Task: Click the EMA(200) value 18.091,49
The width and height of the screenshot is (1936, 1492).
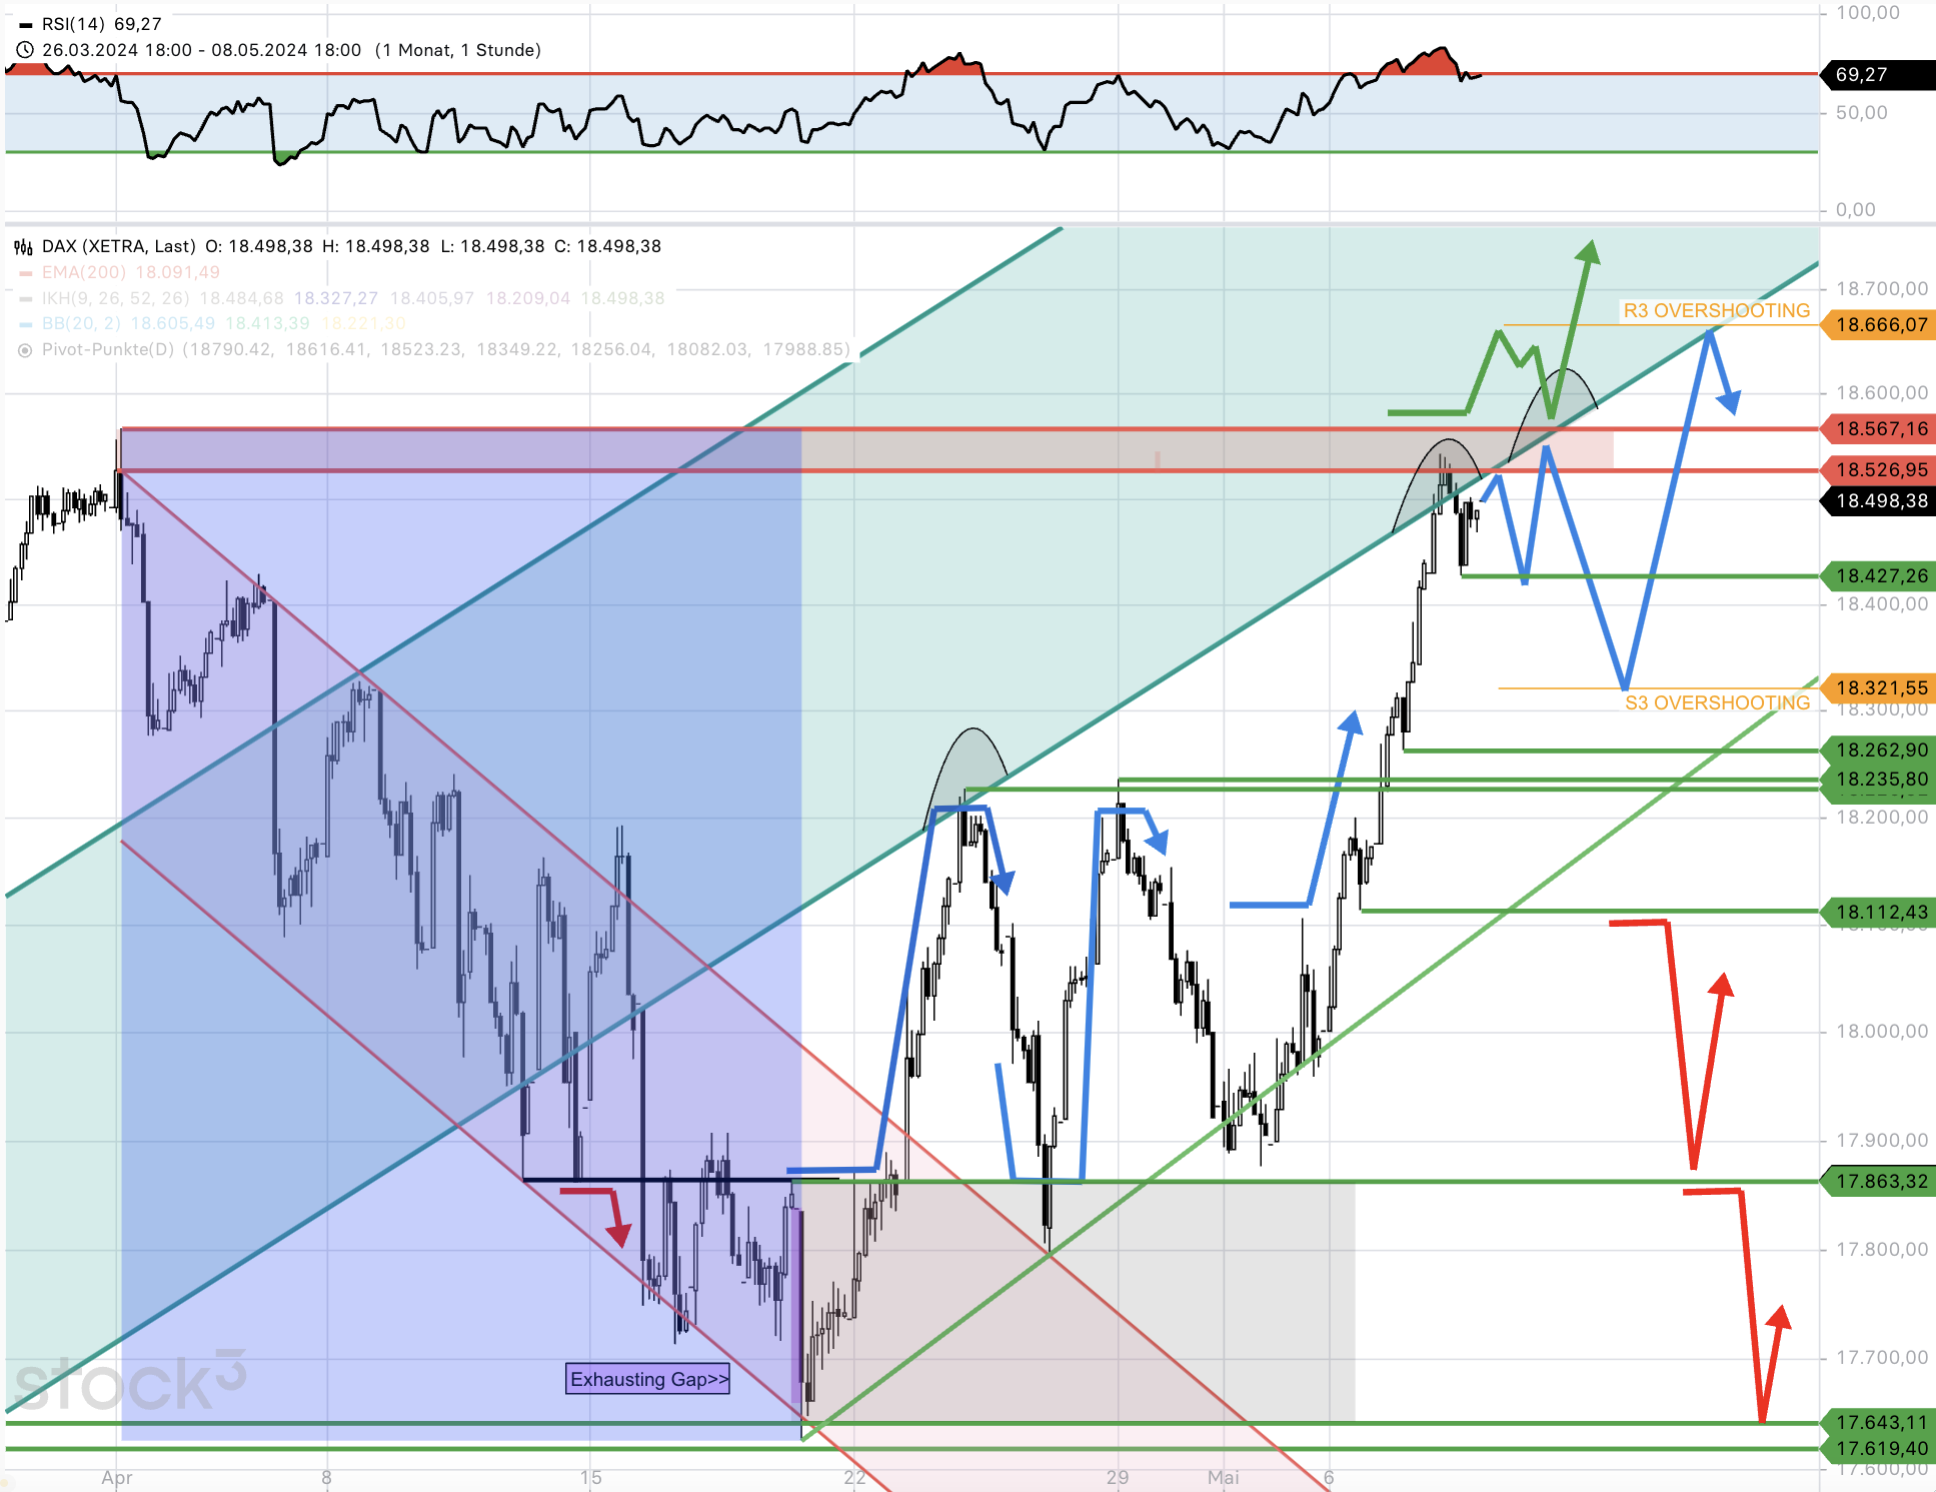Action: point(177,272)
